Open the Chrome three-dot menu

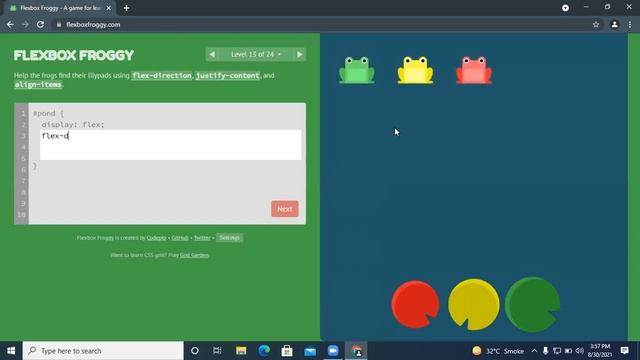tap(630, 24)
